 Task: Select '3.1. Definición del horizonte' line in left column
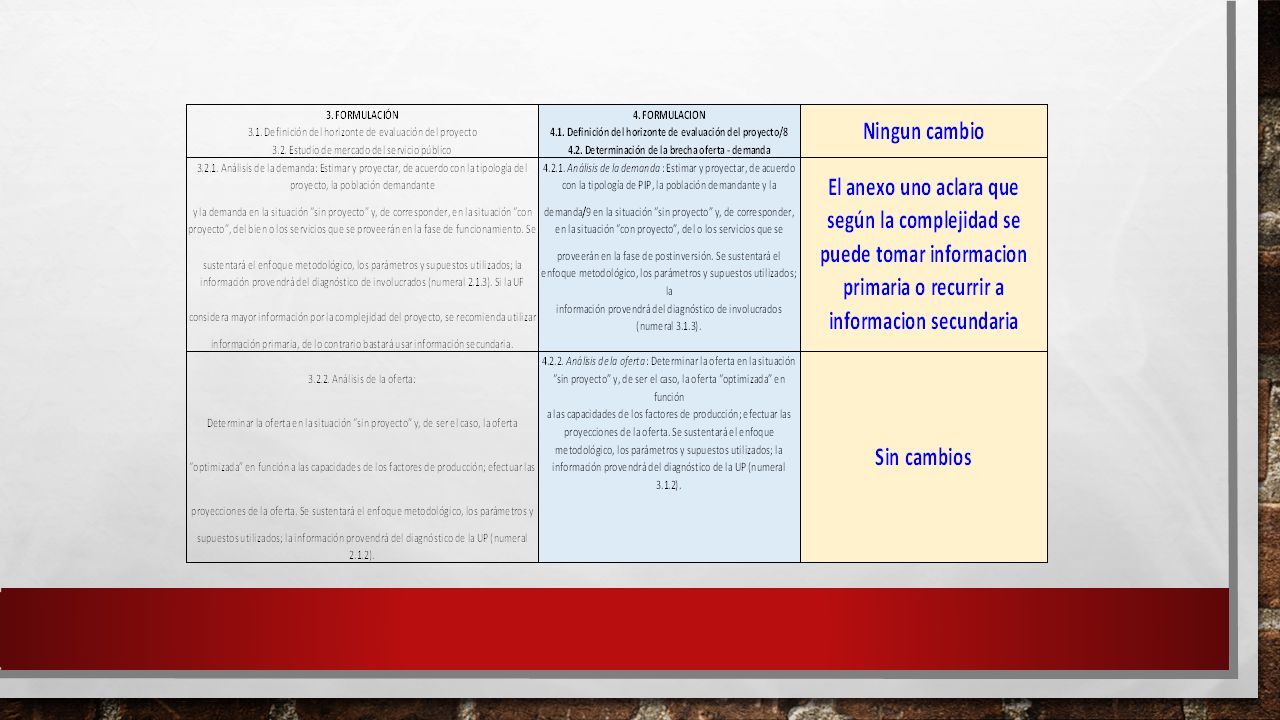click(362, 132)
